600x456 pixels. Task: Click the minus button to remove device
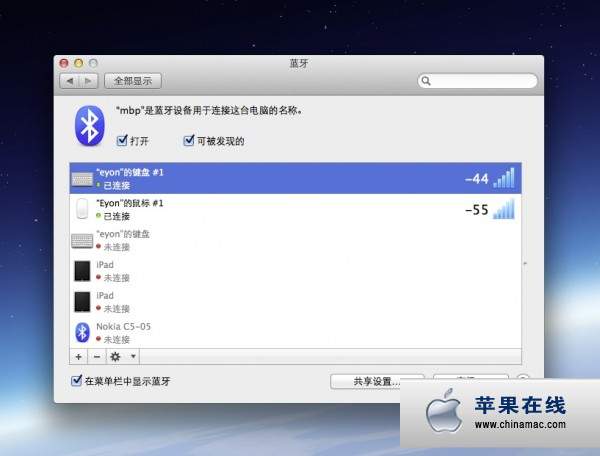point(97,356)
